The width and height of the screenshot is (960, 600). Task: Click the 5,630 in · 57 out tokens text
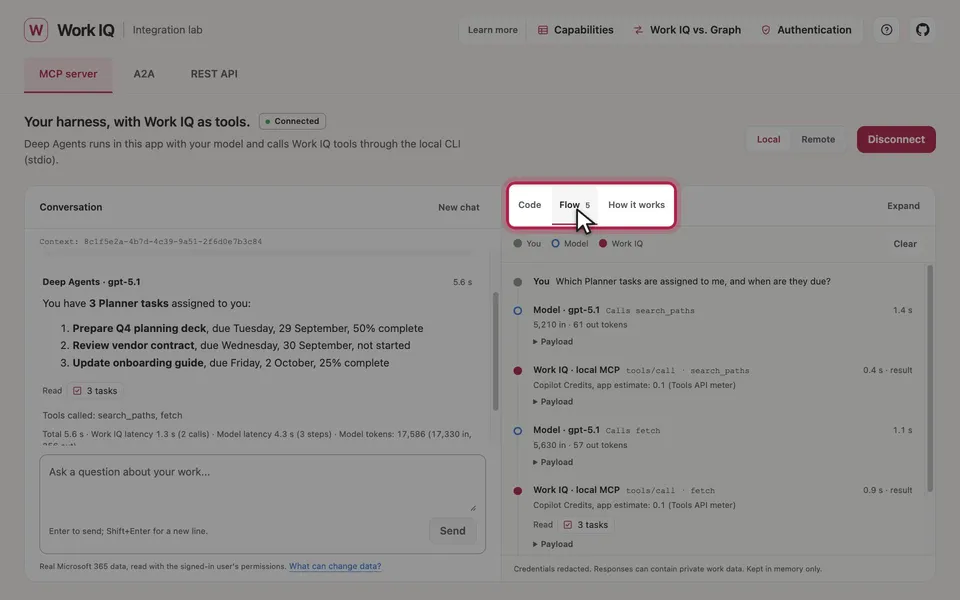pyautogui.click(x=580, y=446)
